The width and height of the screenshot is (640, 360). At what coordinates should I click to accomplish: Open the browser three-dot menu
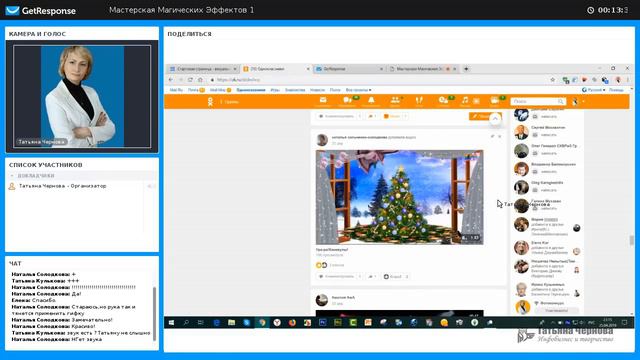[x=628, y=80]
